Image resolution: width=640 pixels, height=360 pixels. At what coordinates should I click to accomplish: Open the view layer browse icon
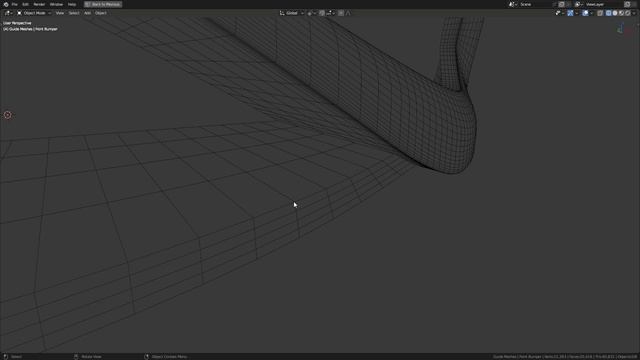point(579,4)
